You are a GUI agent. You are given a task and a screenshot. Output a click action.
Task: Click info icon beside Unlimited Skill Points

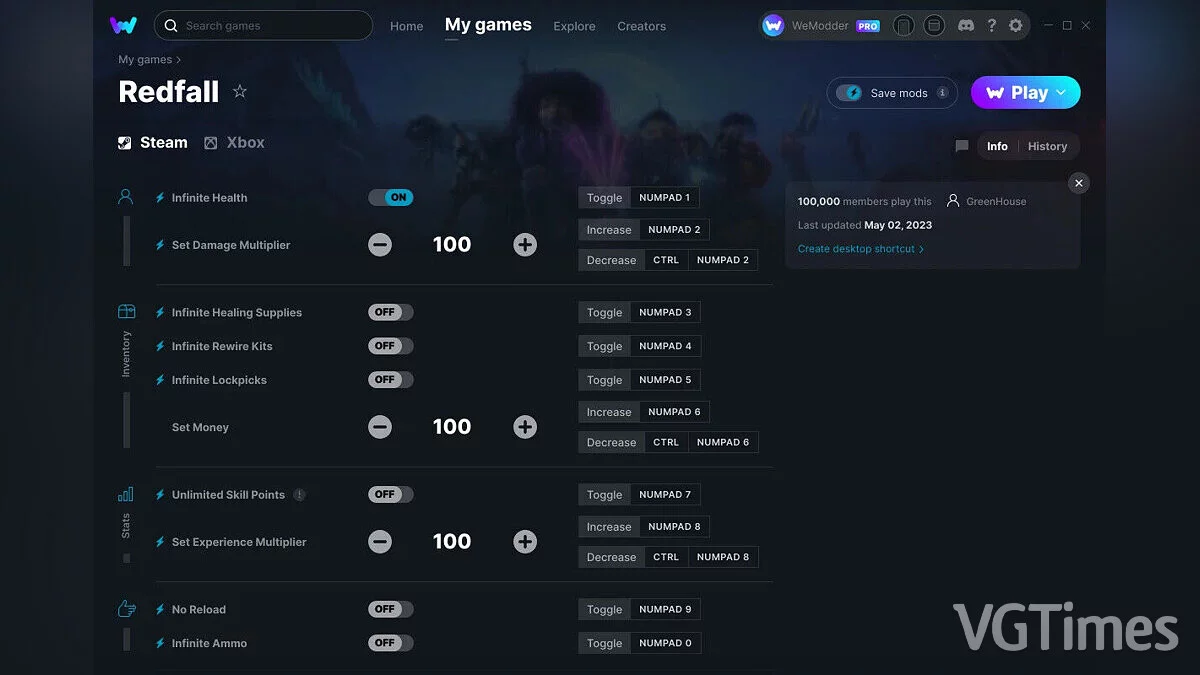299,495
